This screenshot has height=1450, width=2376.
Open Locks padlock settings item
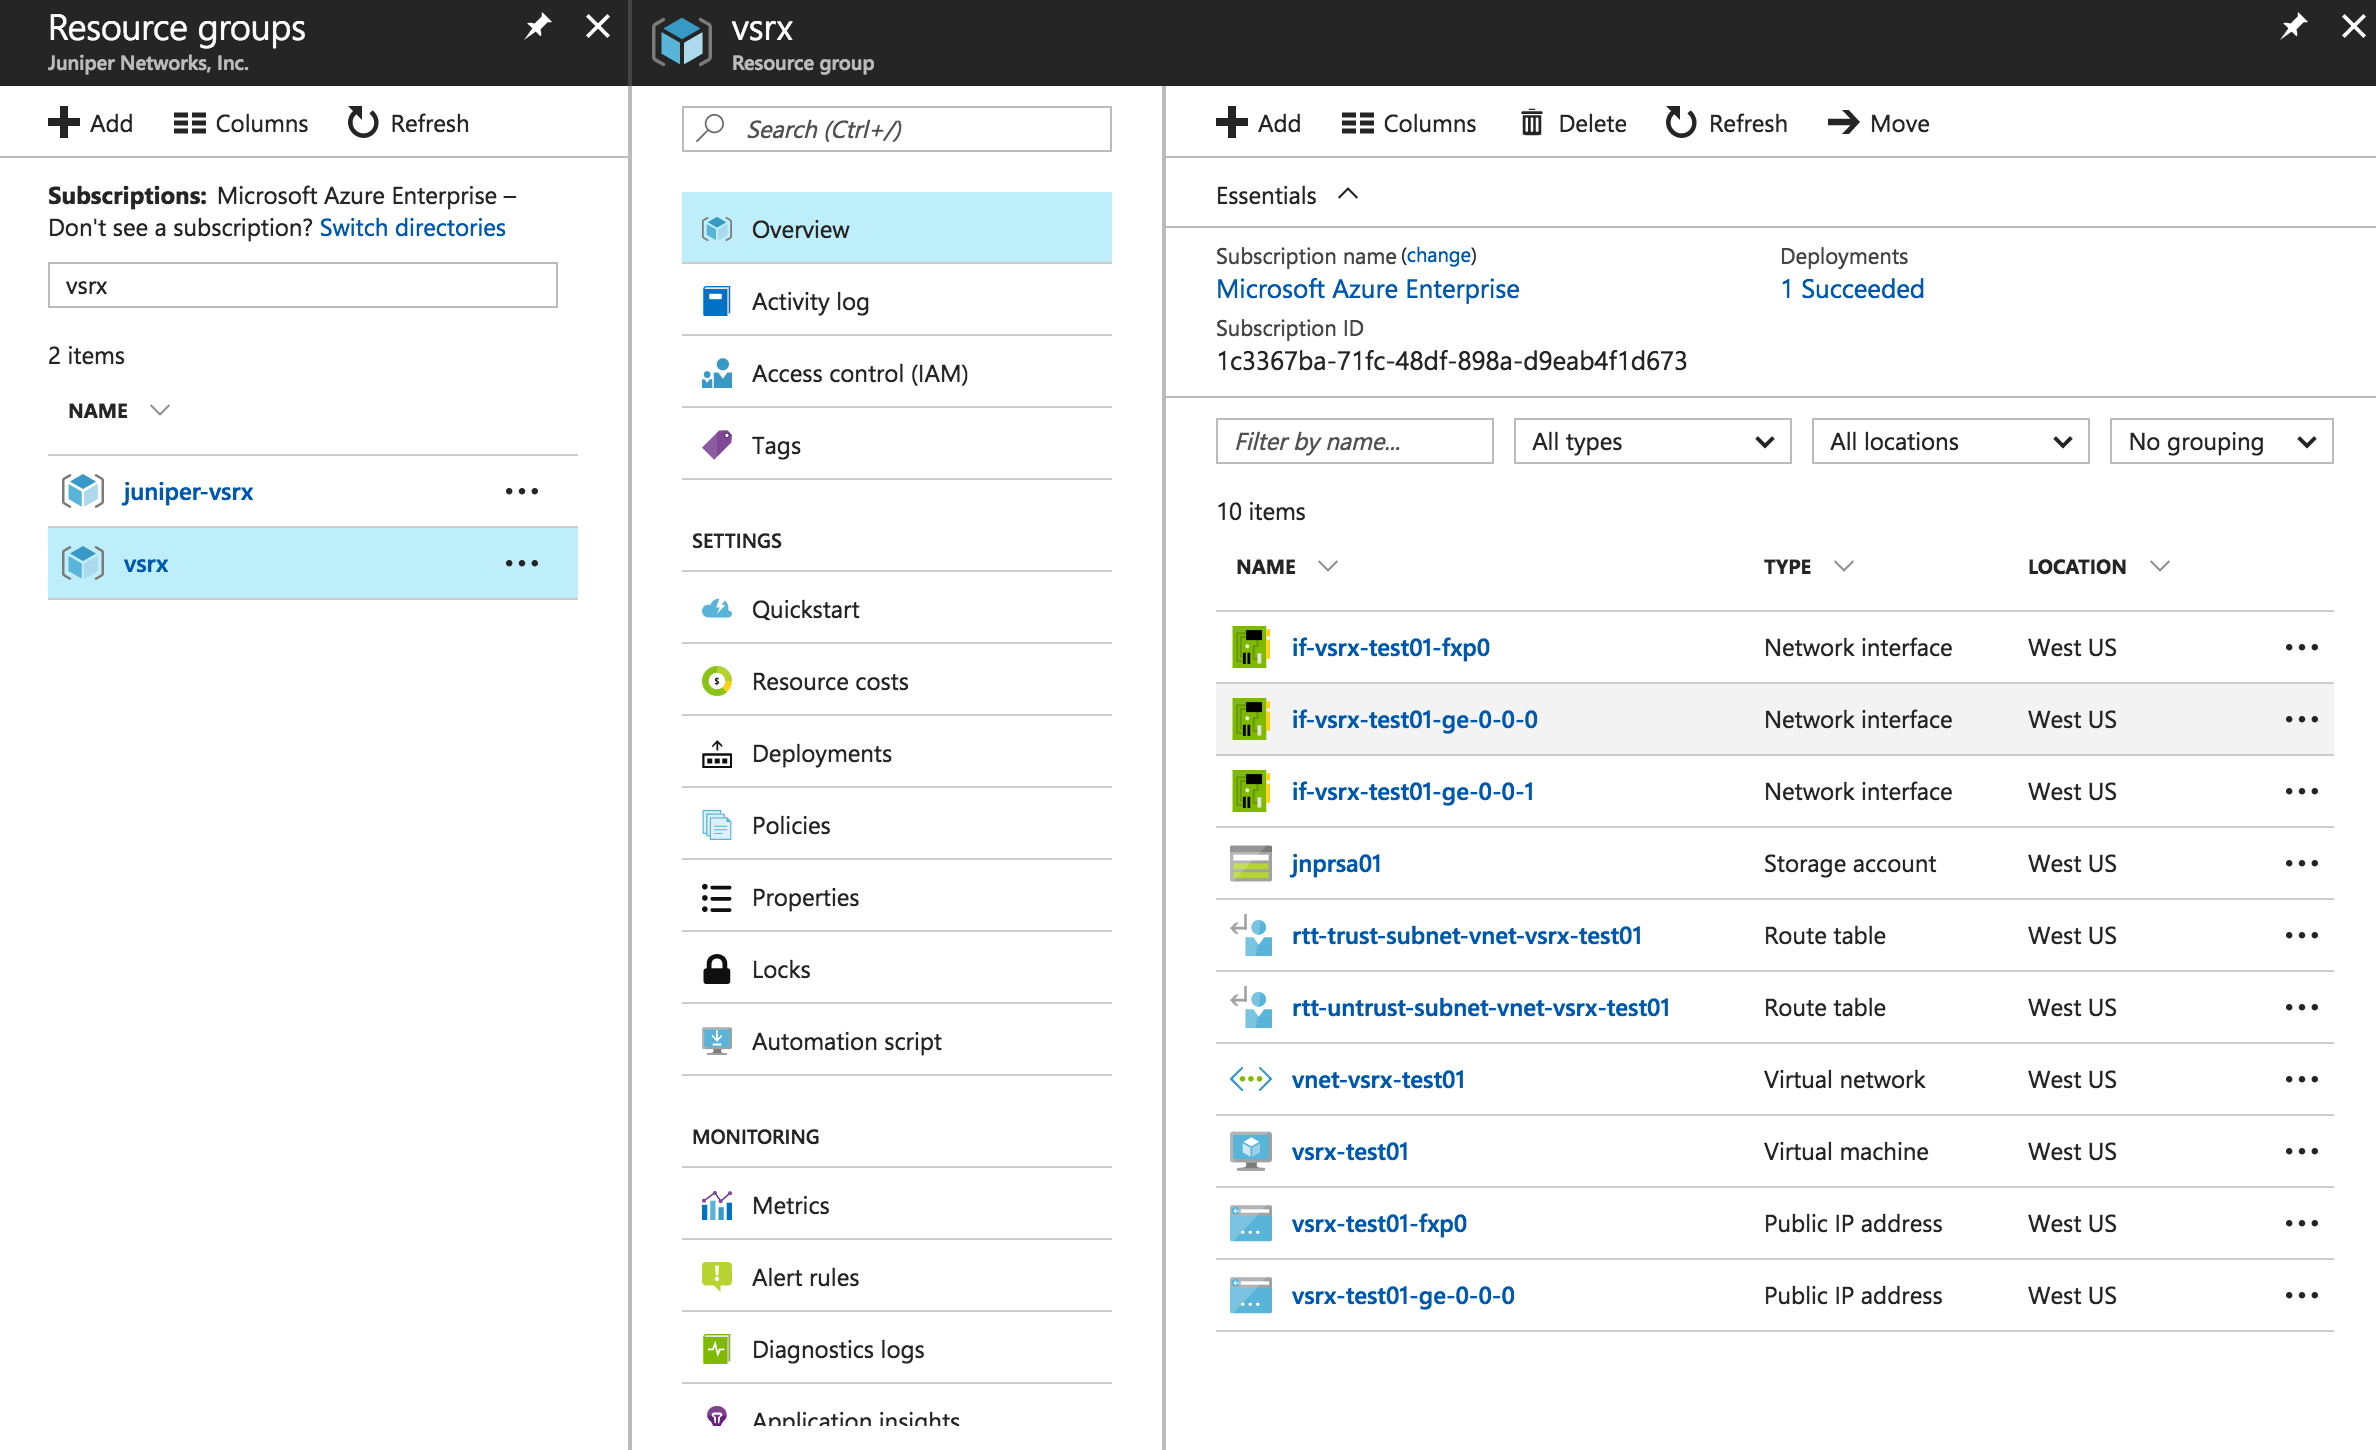pyautogui.click(x=780, y=969)
